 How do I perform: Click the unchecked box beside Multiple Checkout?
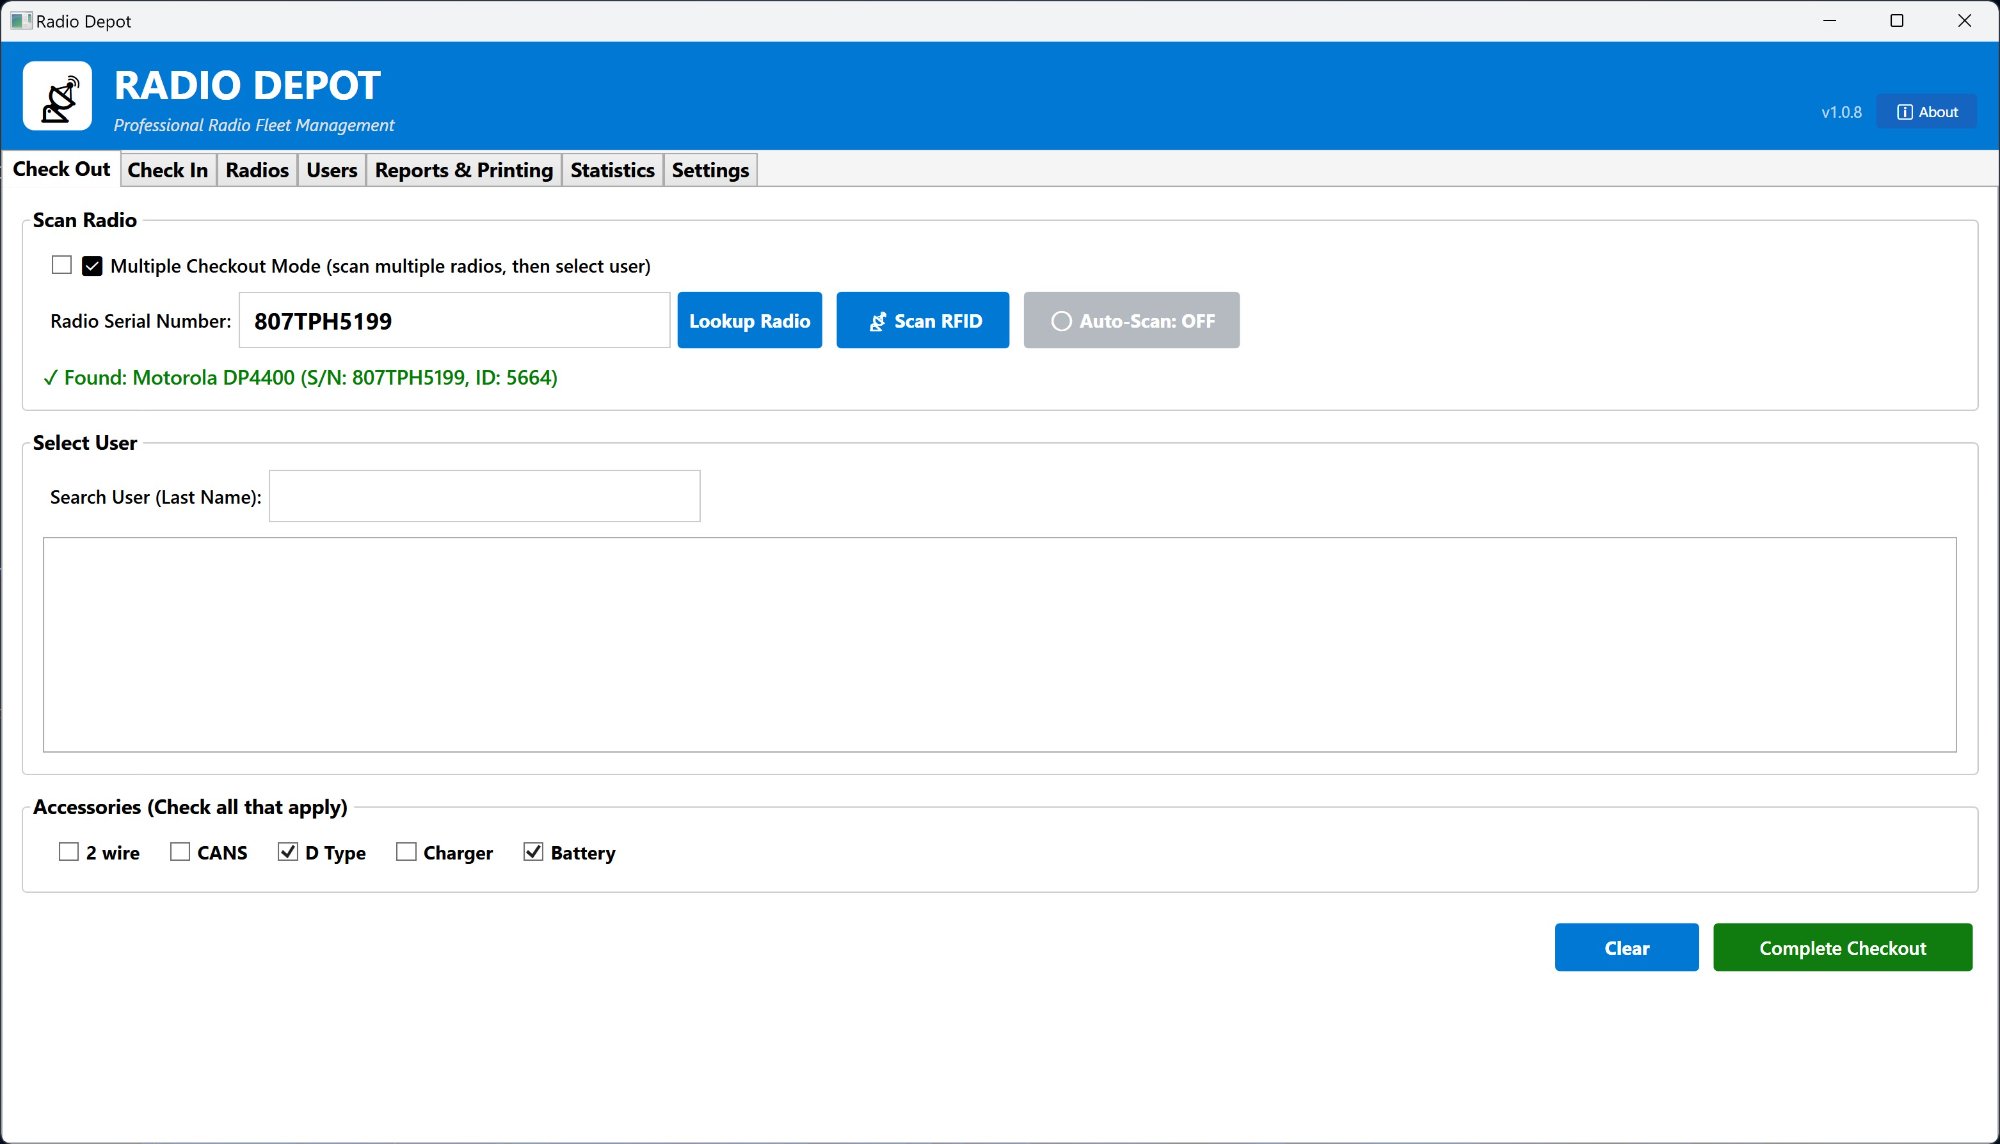click(62, 265)
